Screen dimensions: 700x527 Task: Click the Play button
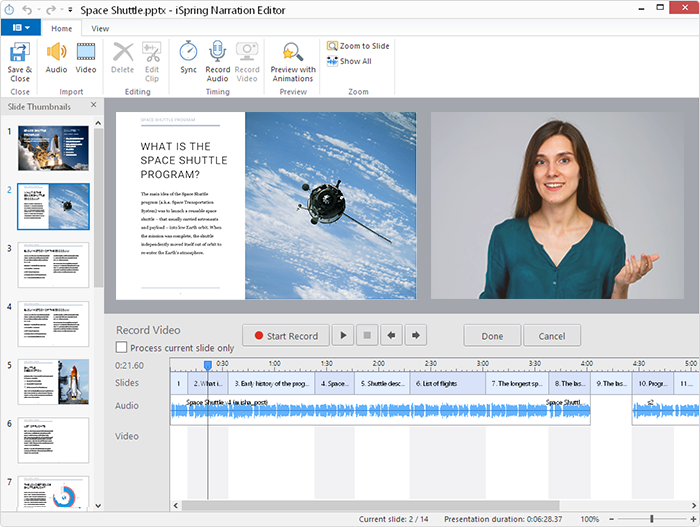pos(343,335)
